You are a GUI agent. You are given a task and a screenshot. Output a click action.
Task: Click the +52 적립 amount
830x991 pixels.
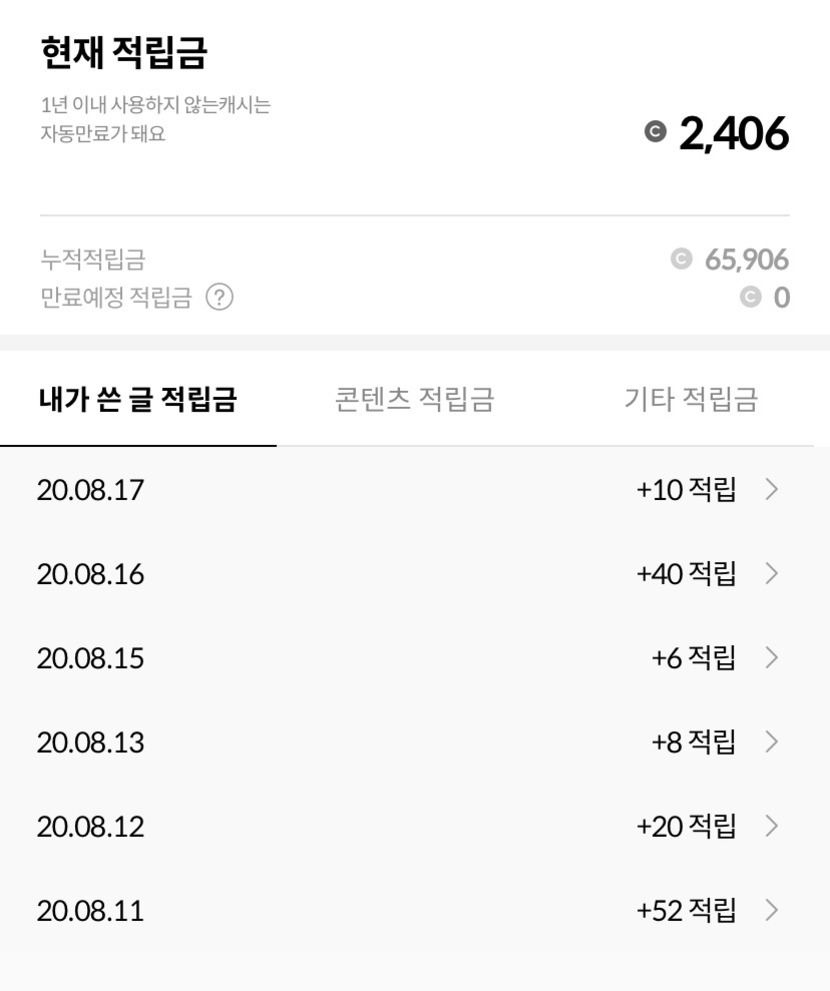(686, 910)
